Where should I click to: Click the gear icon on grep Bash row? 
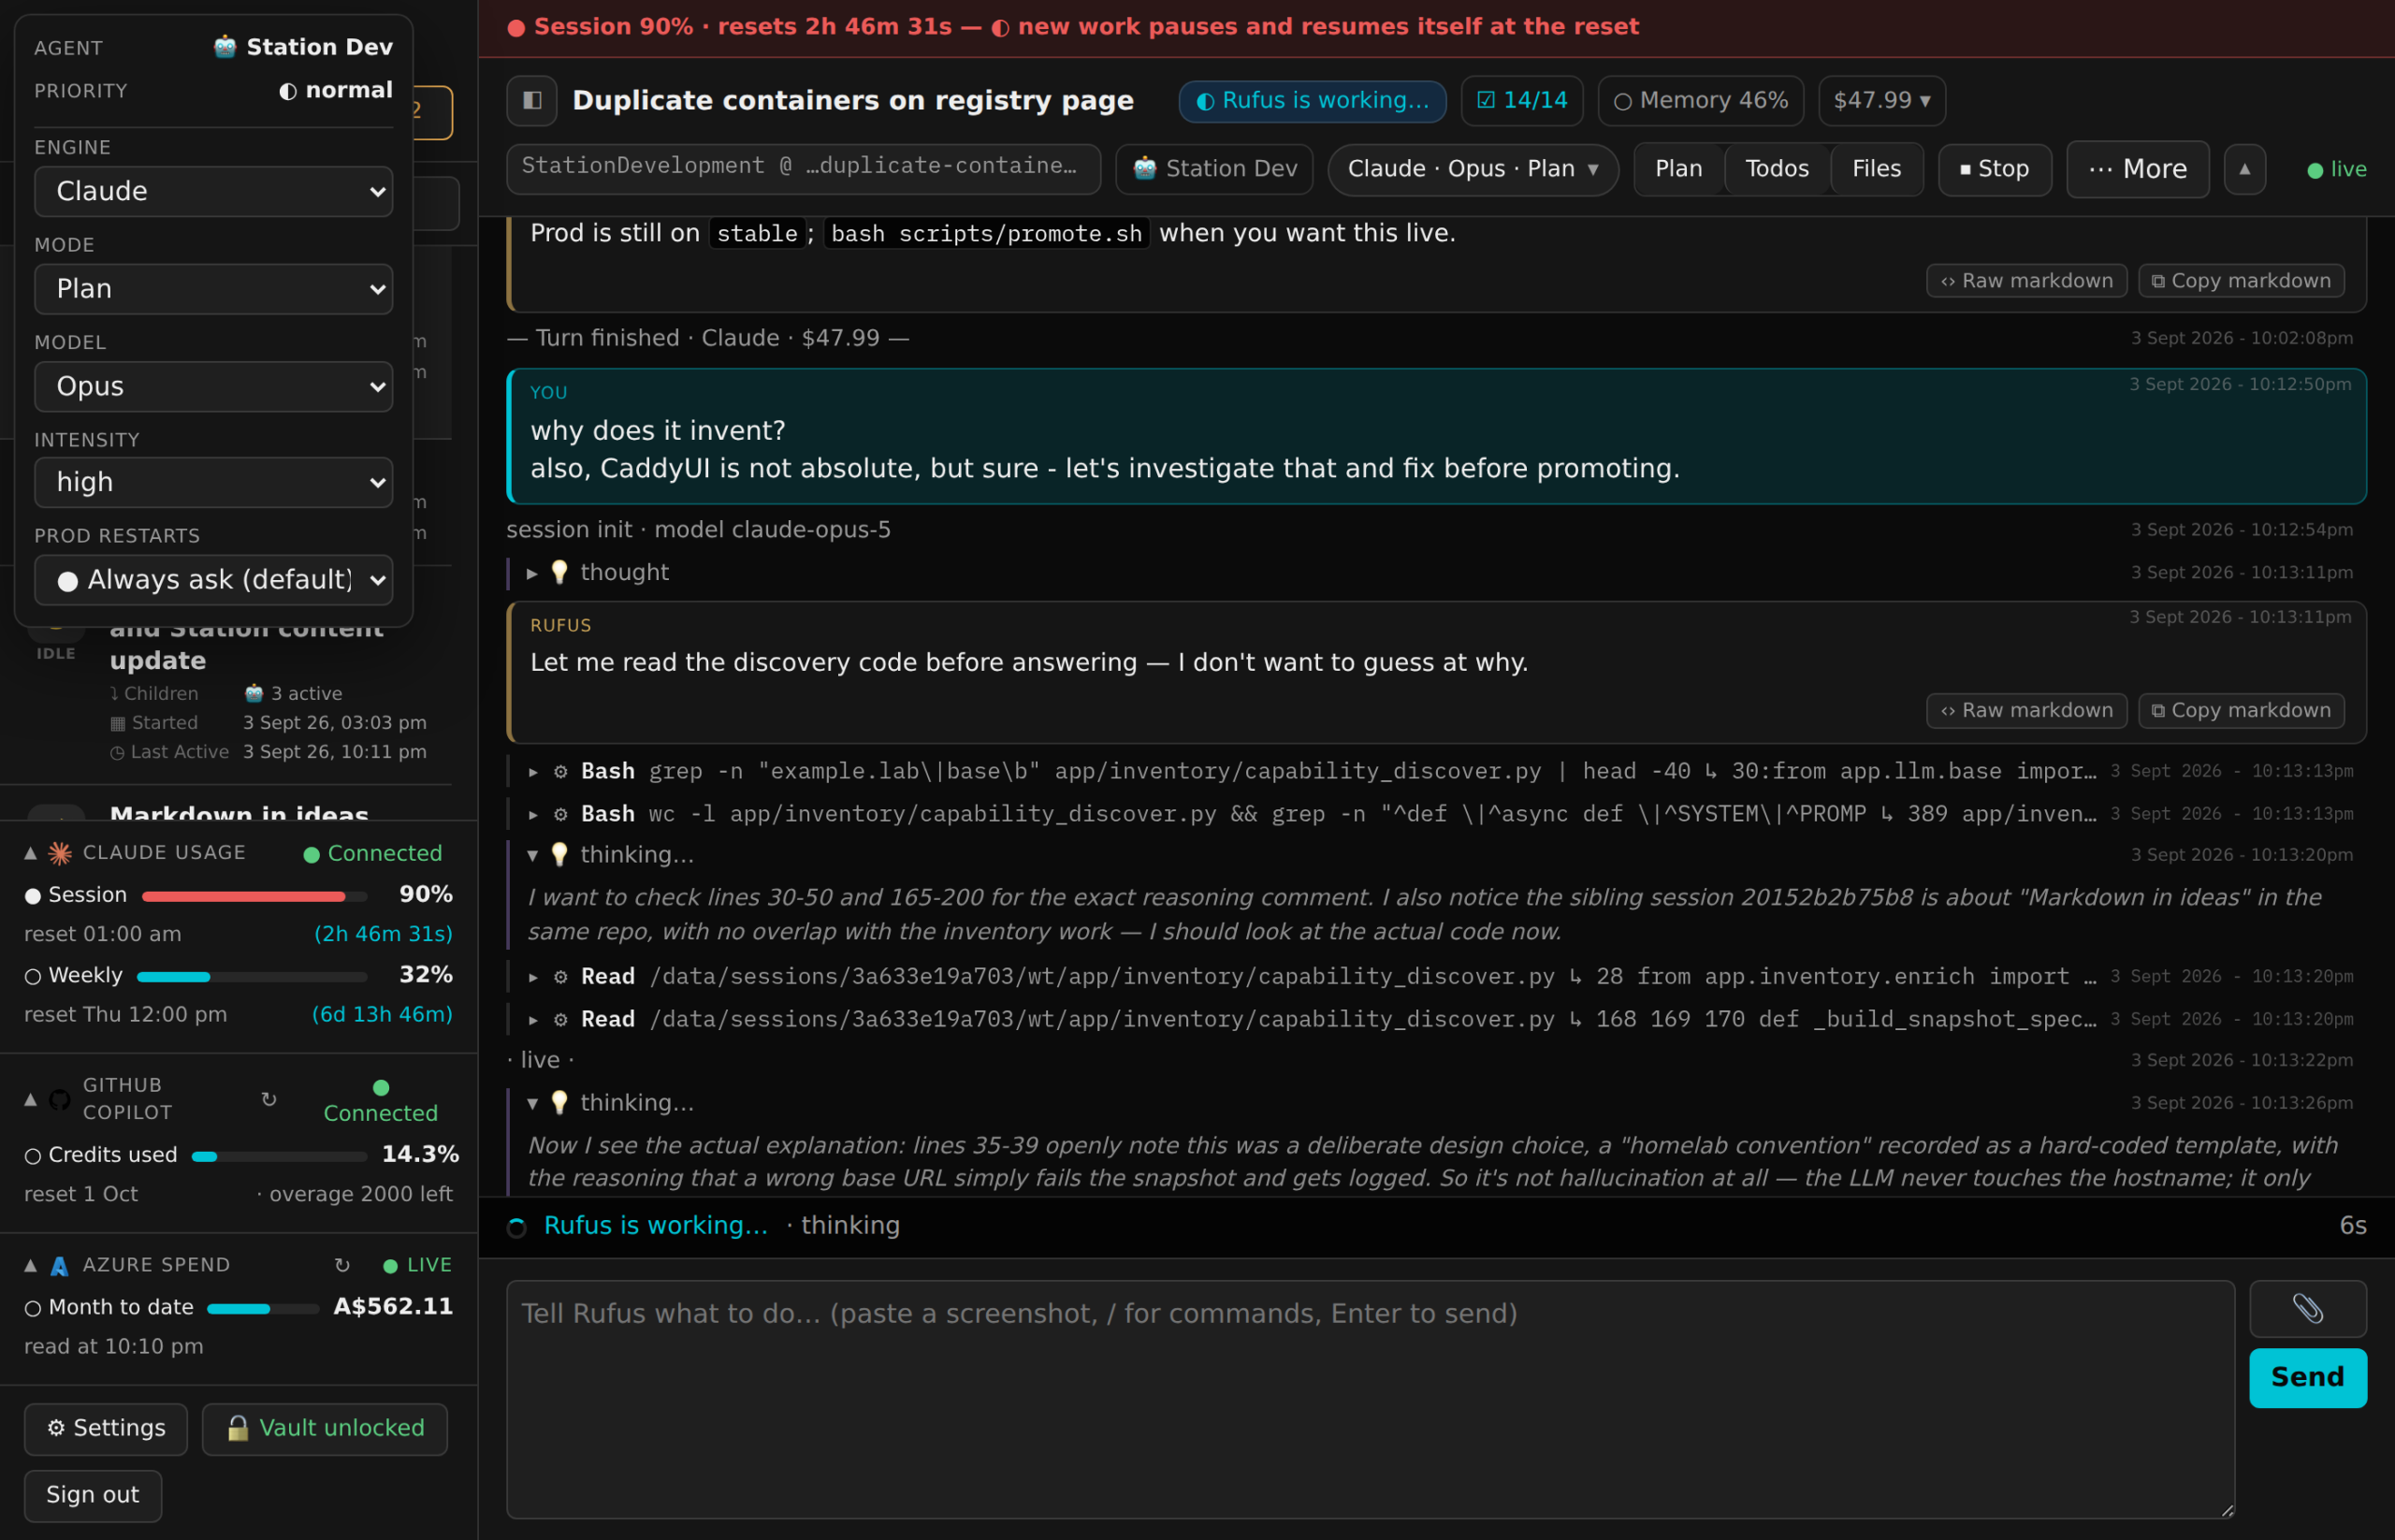[x=561, y=771]
